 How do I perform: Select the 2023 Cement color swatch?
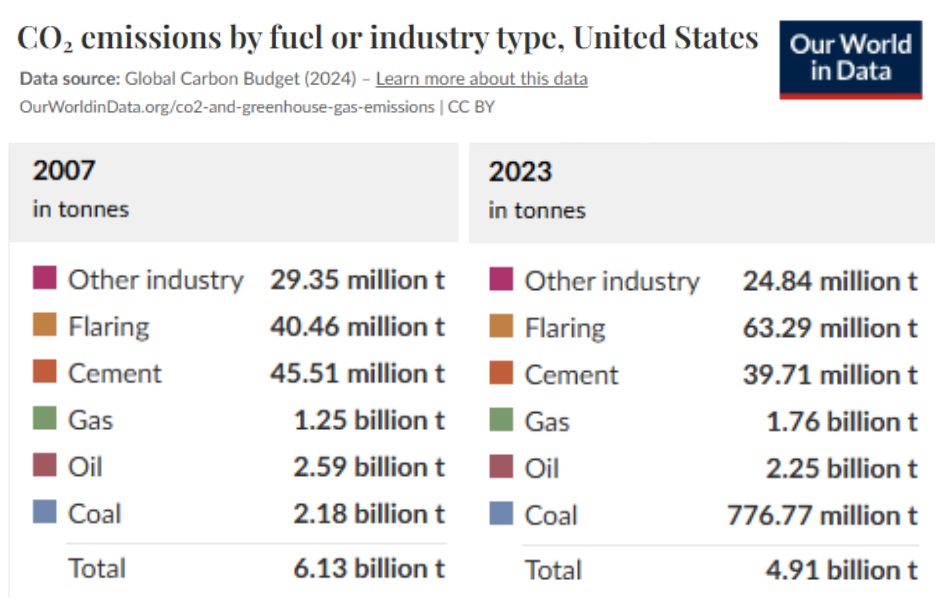(501, 373)
